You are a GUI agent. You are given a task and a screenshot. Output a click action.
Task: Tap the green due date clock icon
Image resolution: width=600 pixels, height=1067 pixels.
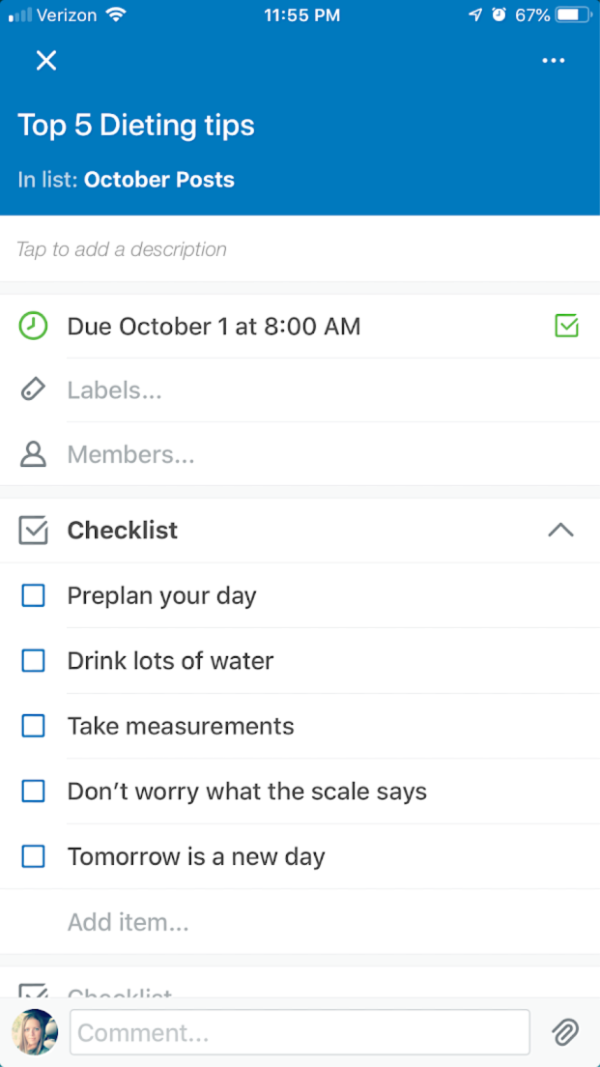33,326
